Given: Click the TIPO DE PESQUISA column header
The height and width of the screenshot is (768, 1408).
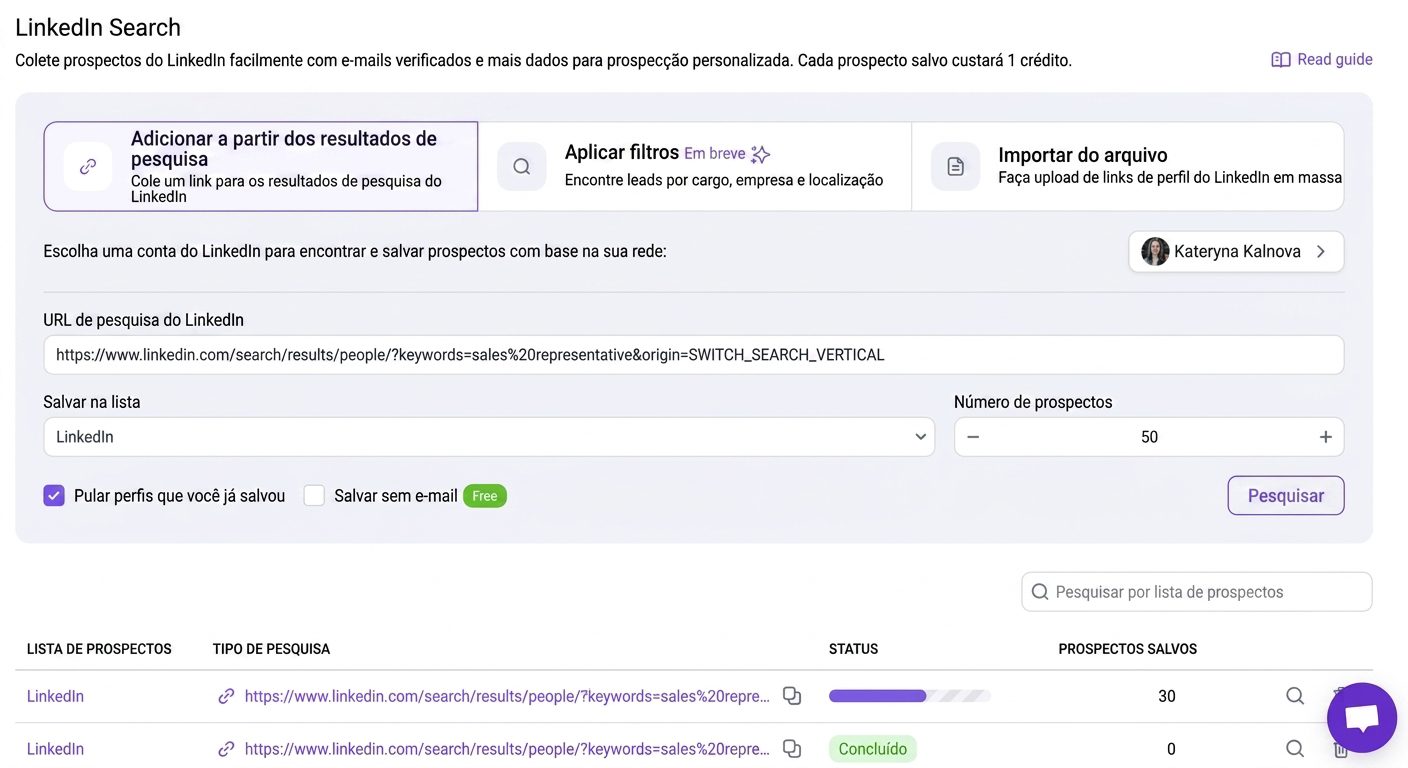Looking at the screenshot, I should point(271,649).
